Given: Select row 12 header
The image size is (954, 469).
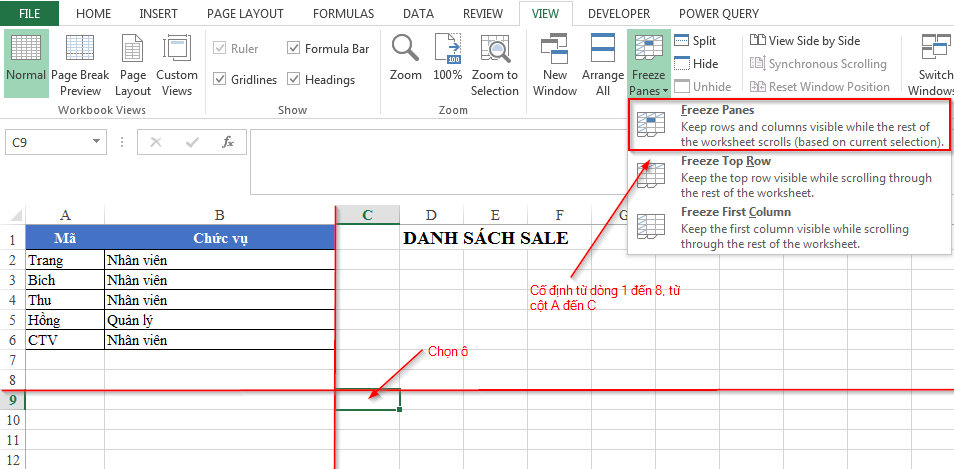Looking at the screenshot, I should pyautogui.click(x=13, y=459).
